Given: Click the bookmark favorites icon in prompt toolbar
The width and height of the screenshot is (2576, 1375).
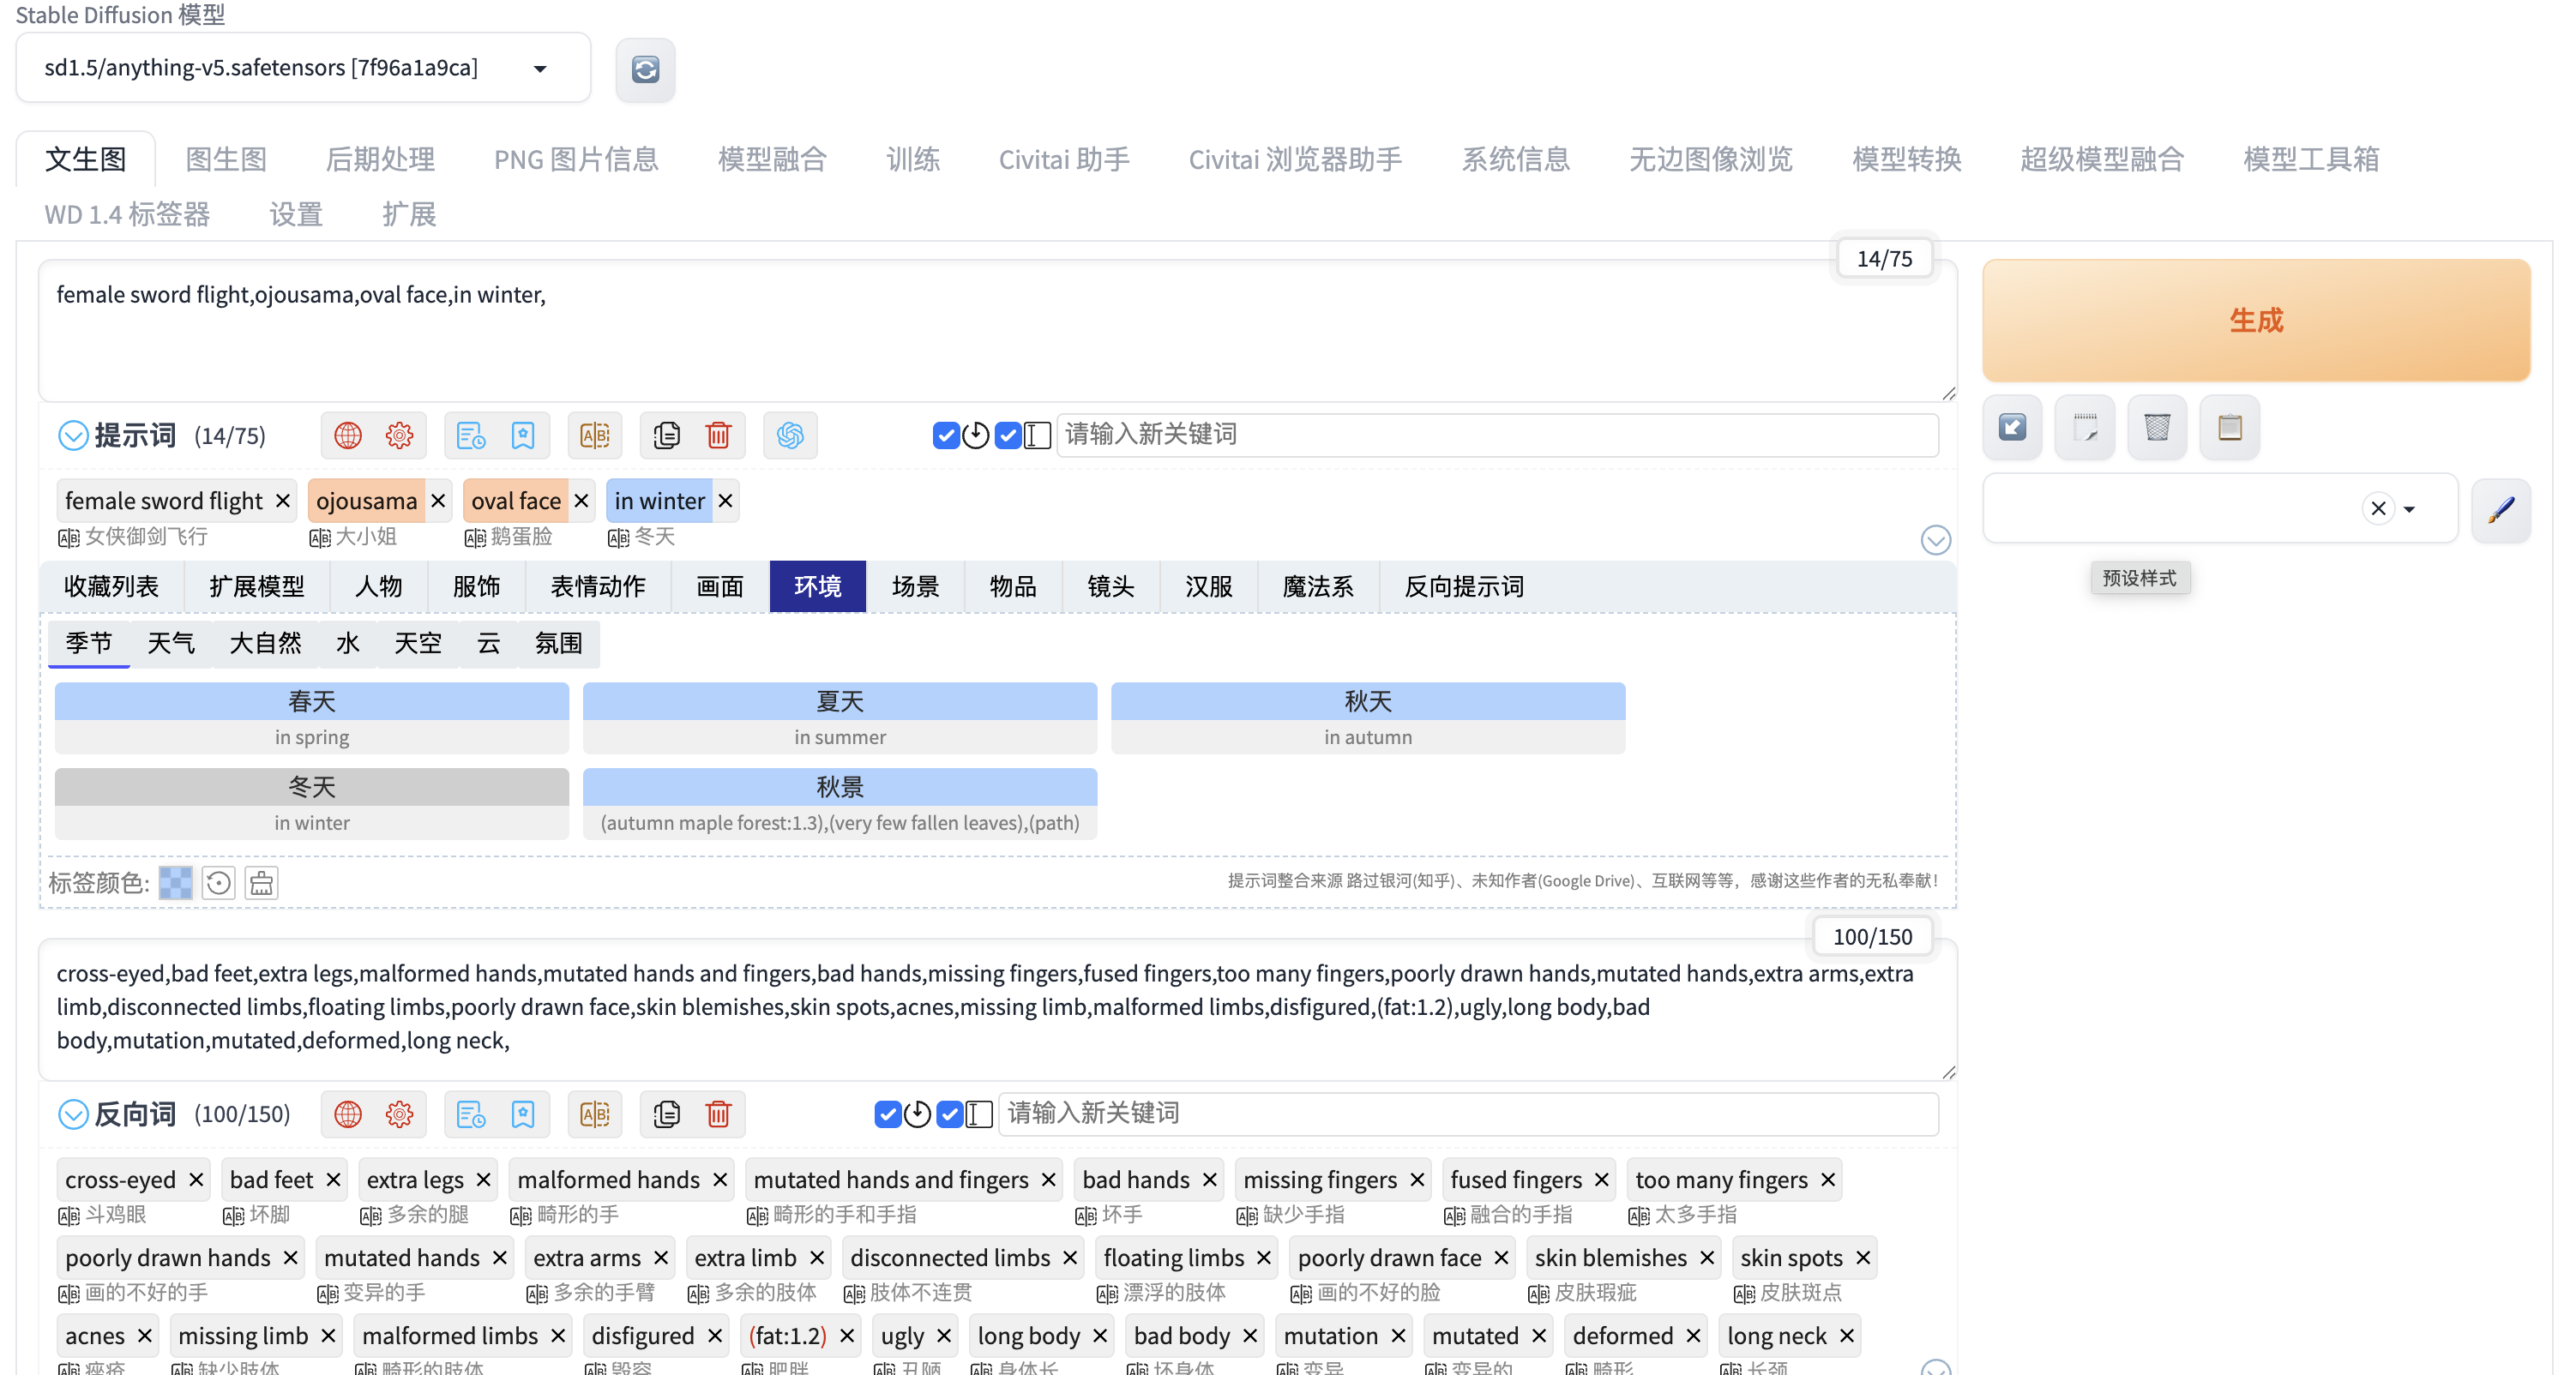Looking at the screenshot, I should click(523, 435).
